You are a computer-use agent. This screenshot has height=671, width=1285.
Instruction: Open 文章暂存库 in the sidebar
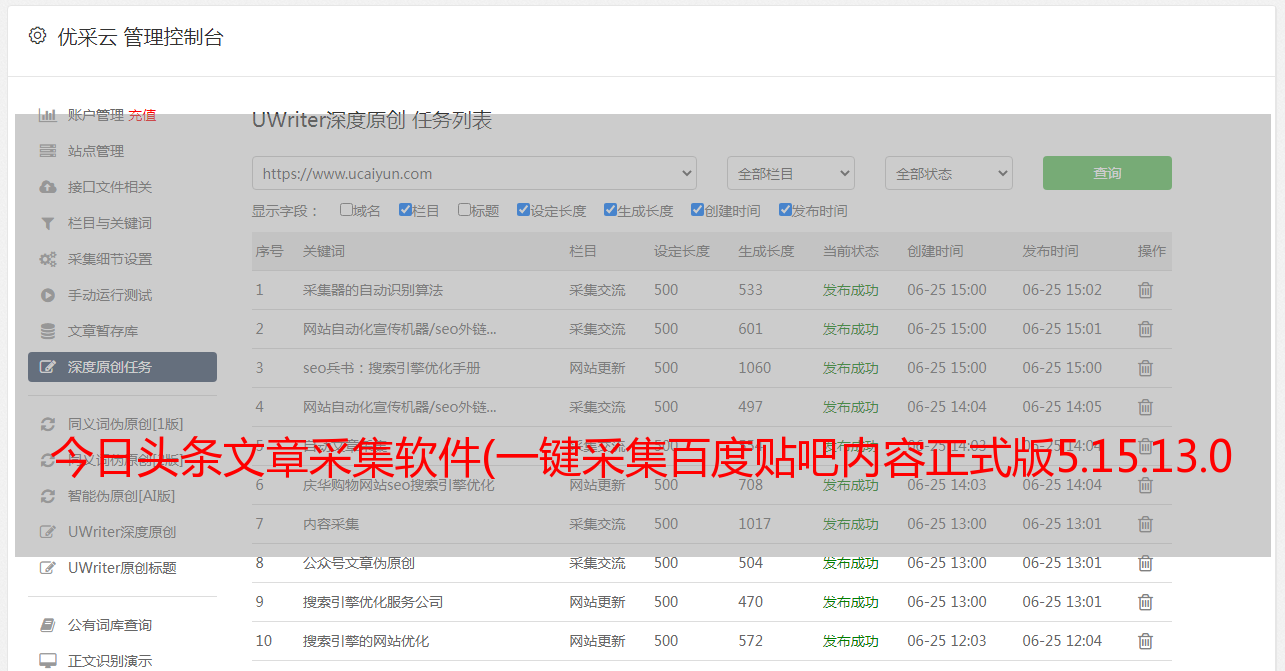[x=103, y=331]
